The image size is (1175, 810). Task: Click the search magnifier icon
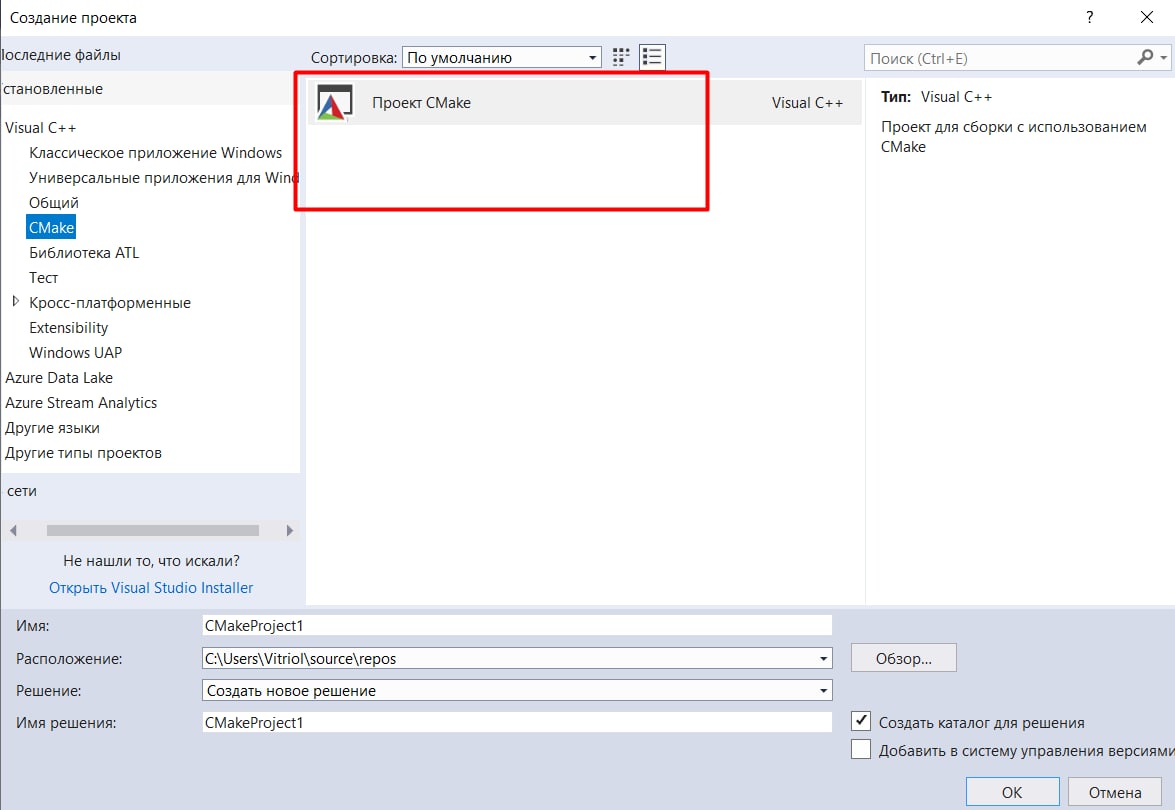click(x=1144, y=58)
